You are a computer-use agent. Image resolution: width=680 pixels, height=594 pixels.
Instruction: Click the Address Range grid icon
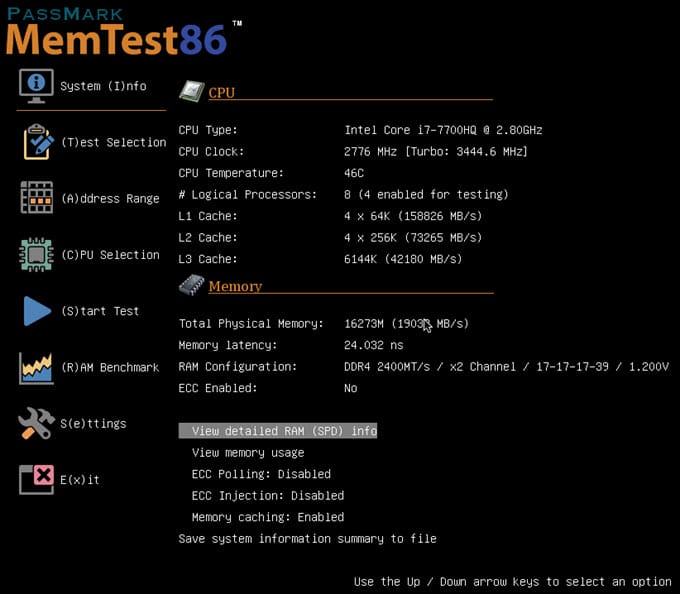click(37, 198)
